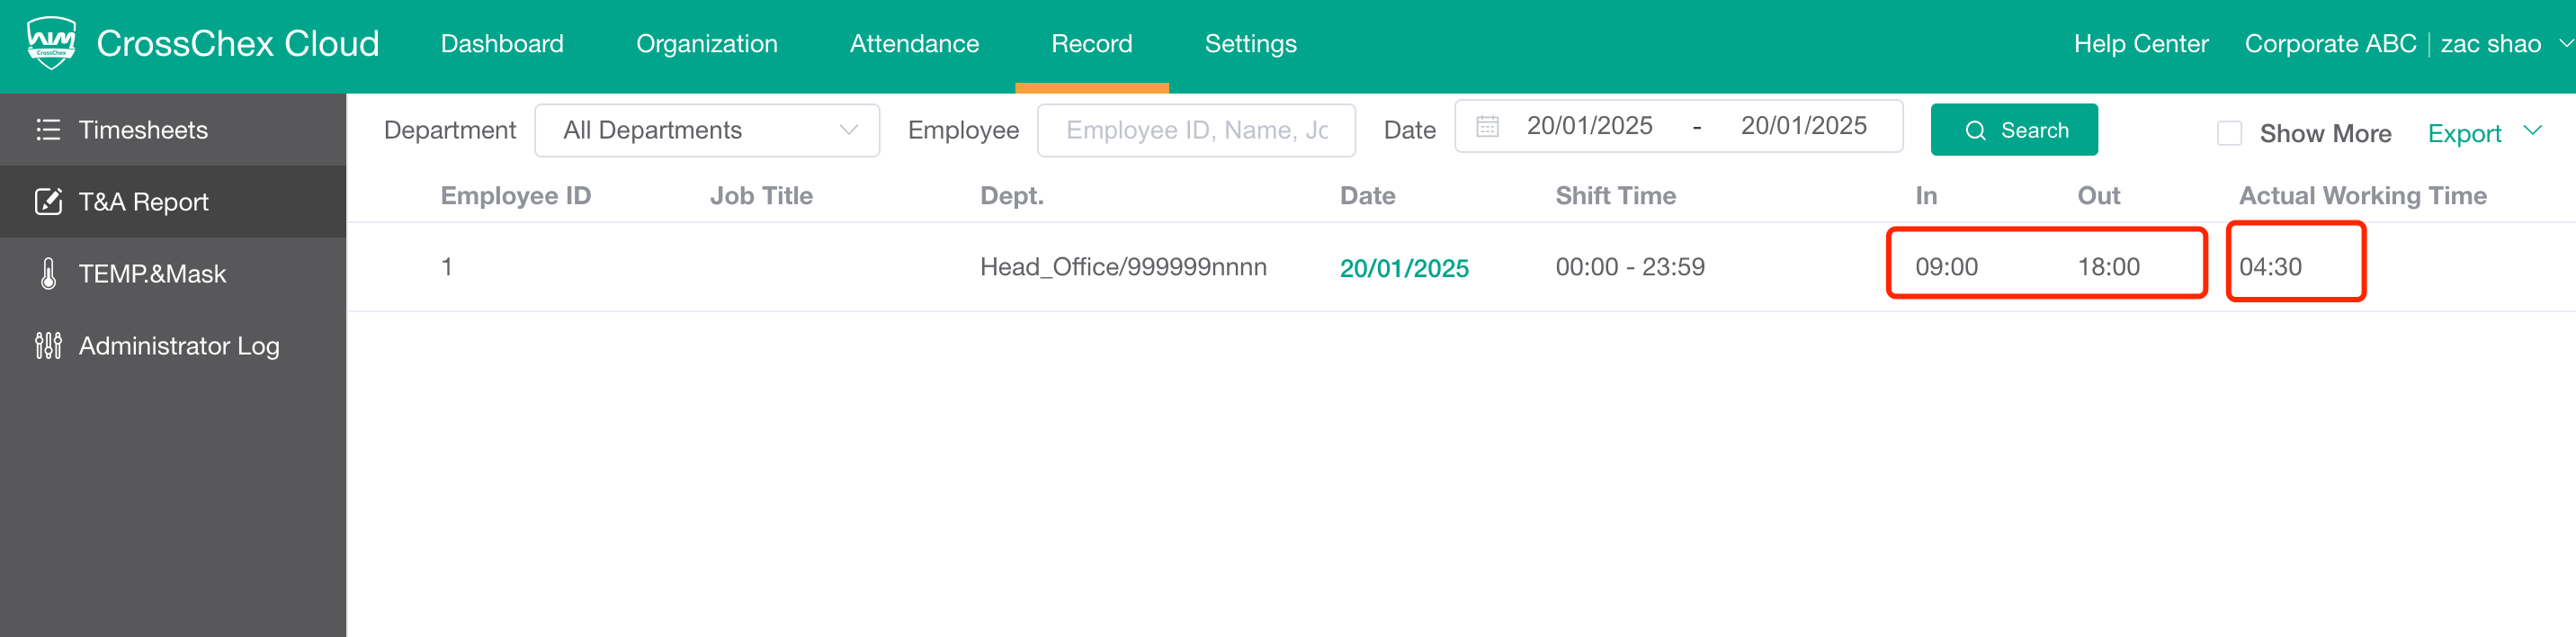This screenshot has height=637, width=2576.
Task: Switch to the Dashboard tab
Action: [502, 44]
